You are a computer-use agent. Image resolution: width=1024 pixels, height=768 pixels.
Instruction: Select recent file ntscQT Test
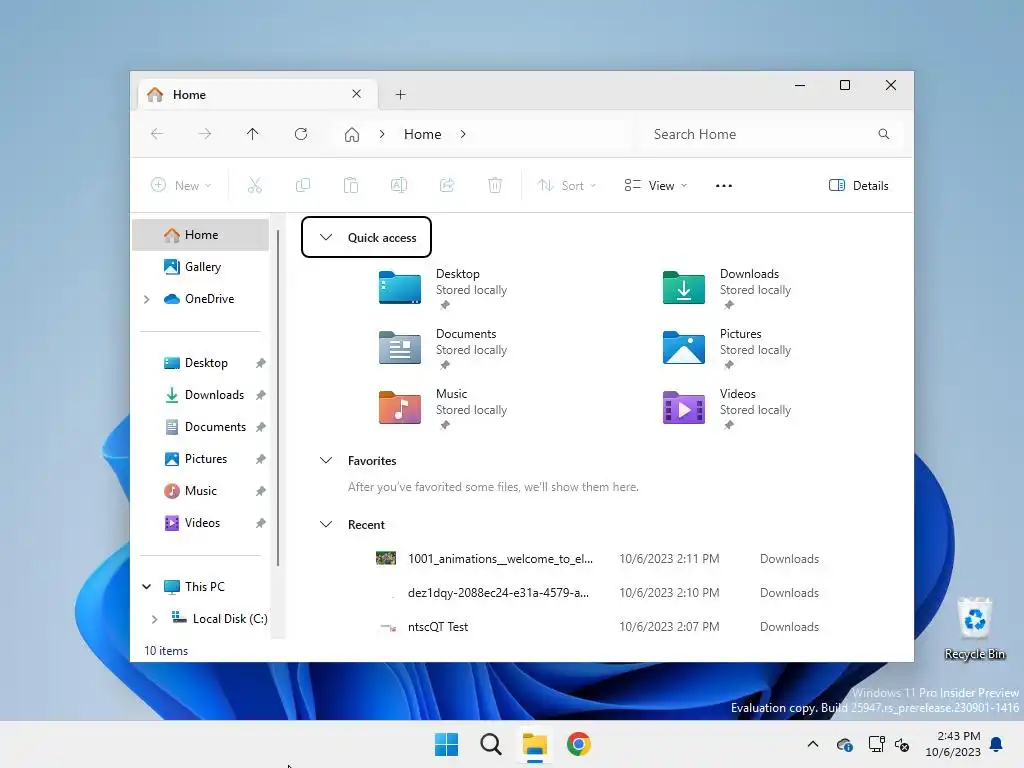point(438,627)
